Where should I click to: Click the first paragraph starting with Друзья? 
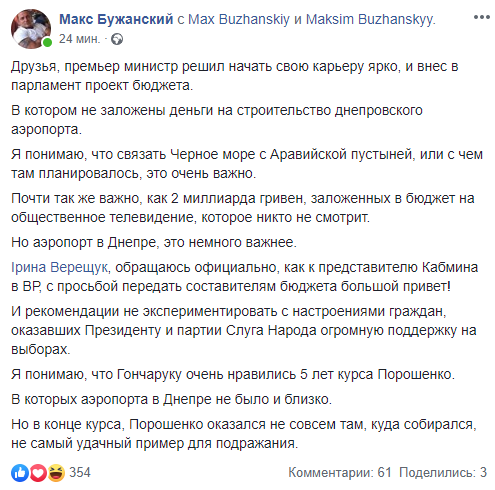coord(235,76)
